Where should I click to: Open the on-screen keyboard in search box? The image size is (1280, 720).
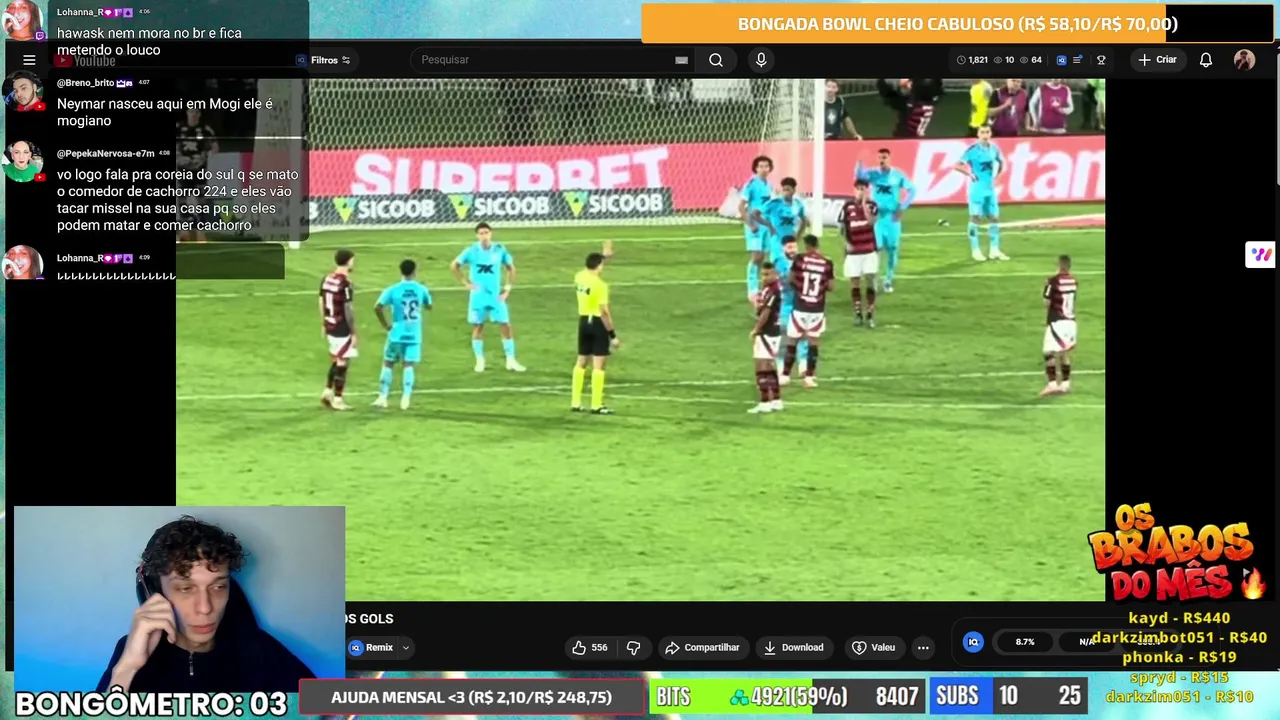(681, 60)
